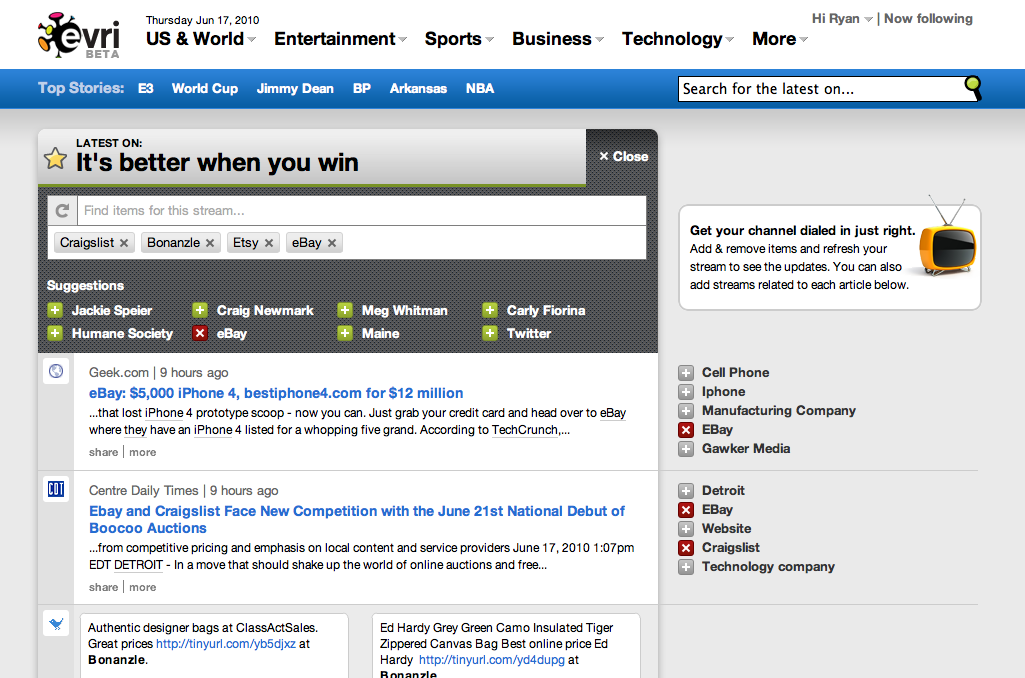The width and height of the screenshot is (1025, 678).
Task: Click the Centre Daily Times source icon
Action: coord(56,489)
